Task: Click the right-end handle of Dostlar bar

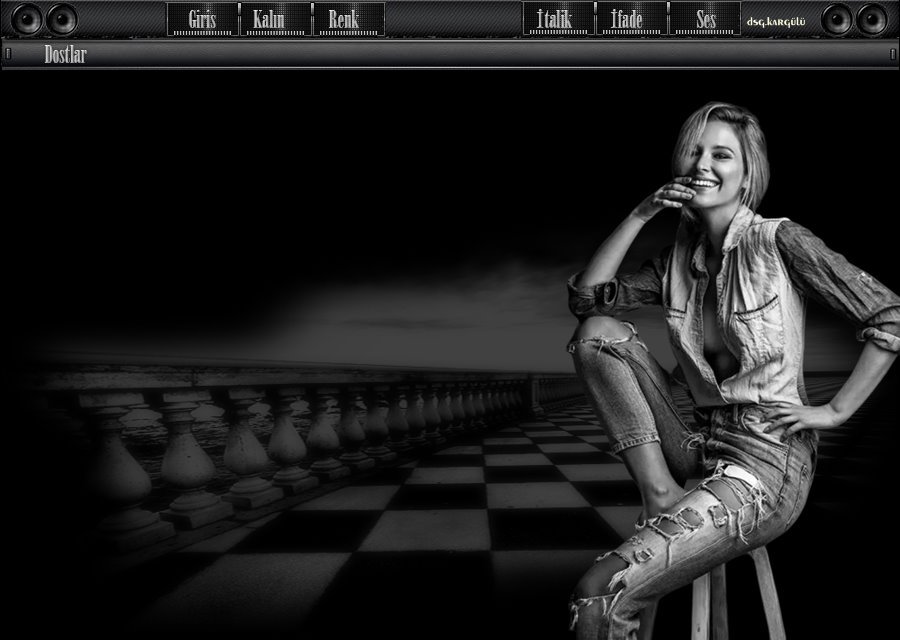Action: click(x=892, y=54)
